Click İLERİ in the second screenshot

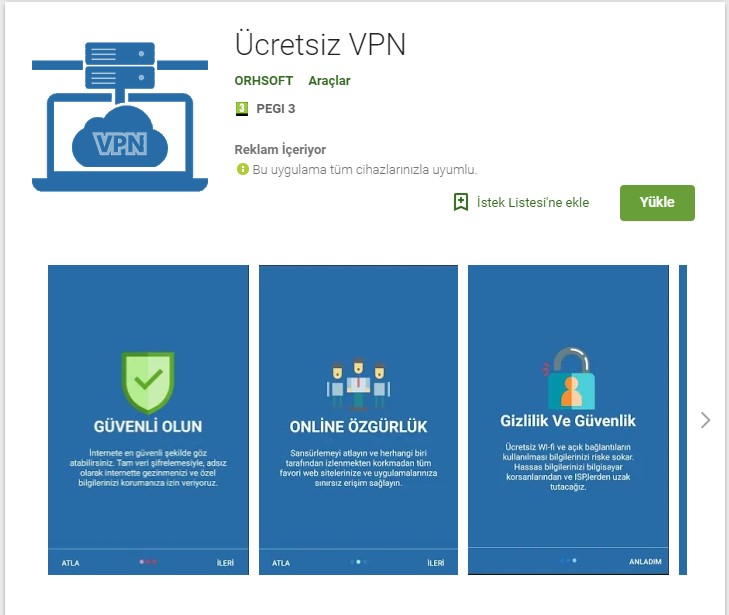point(436,563)
